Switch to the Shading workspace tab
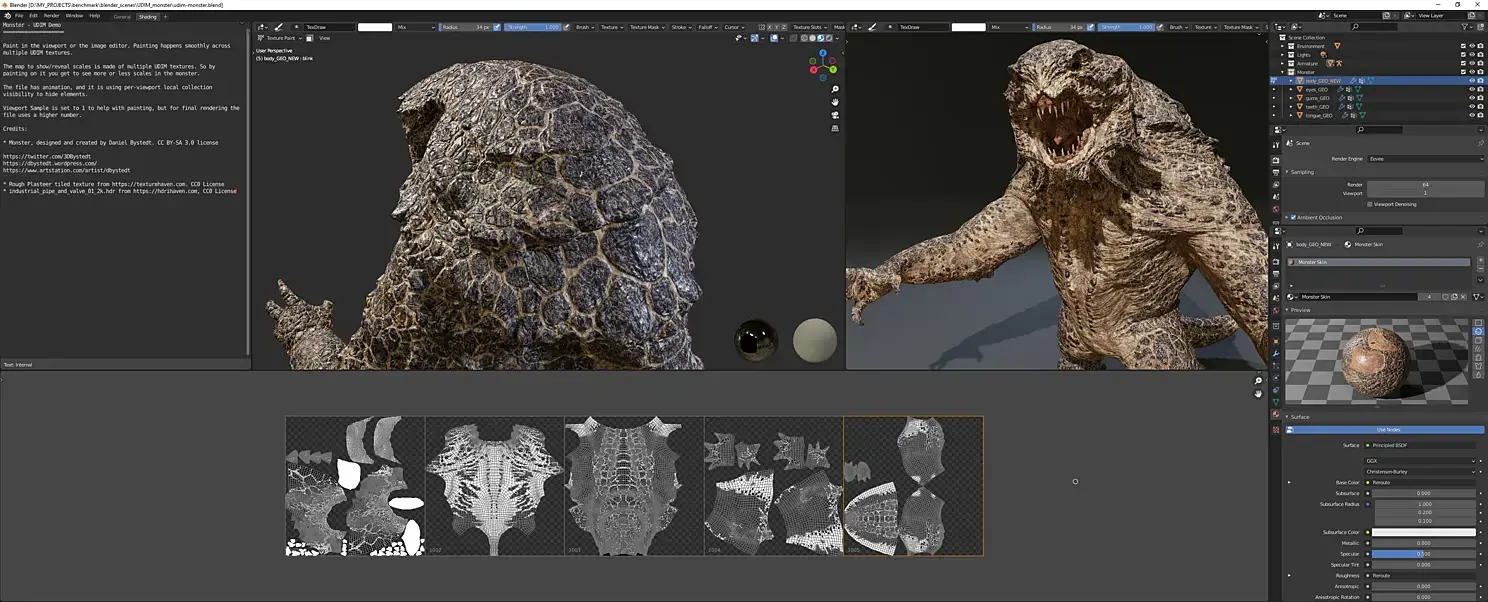This screenshot has height=602, width=1488. (147, 16)
